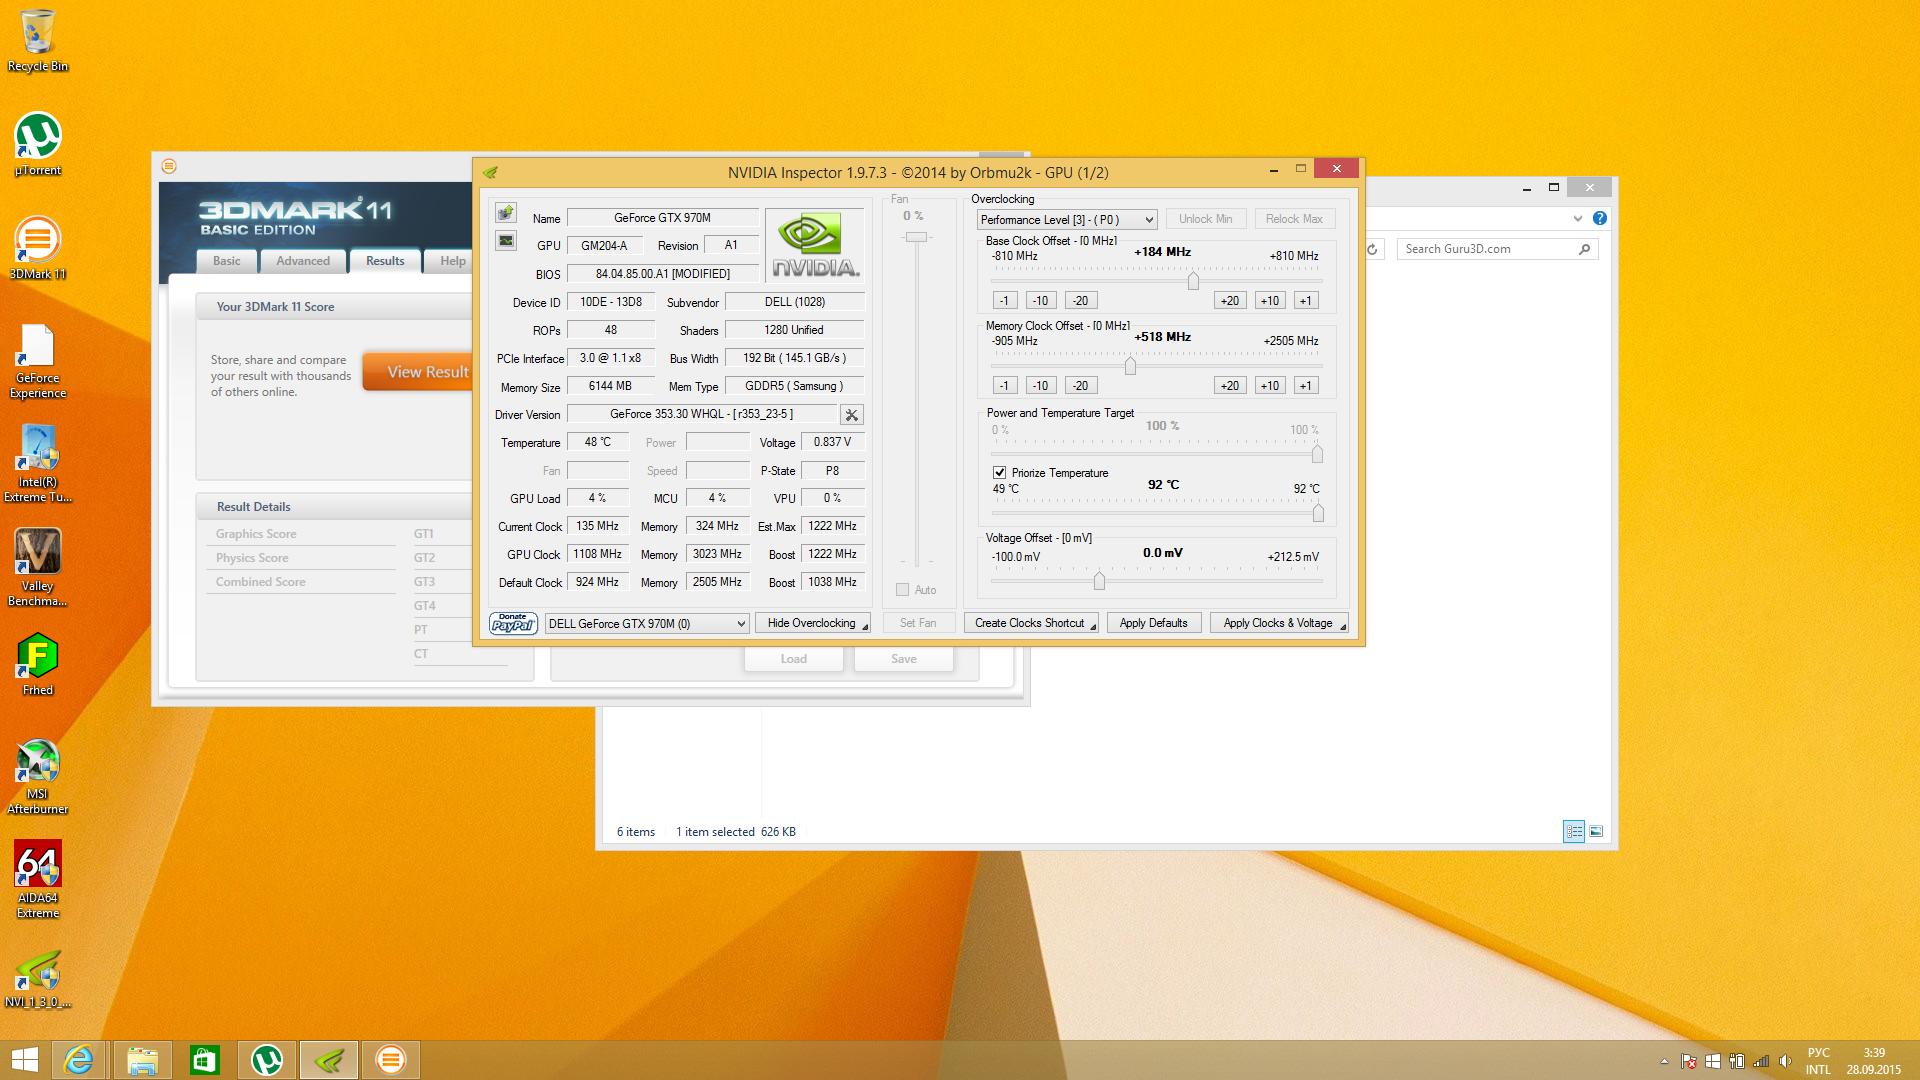Open GeForce Experience desktop icon
This screenshot has height=1080, width=1920.
coord(38,361)
